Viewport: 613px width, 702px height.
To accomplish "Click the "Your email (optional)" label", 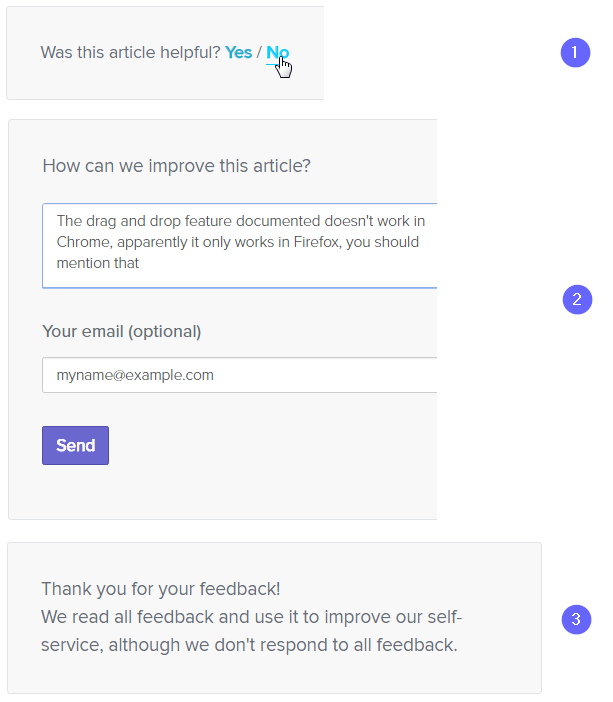I will point(122,331).
